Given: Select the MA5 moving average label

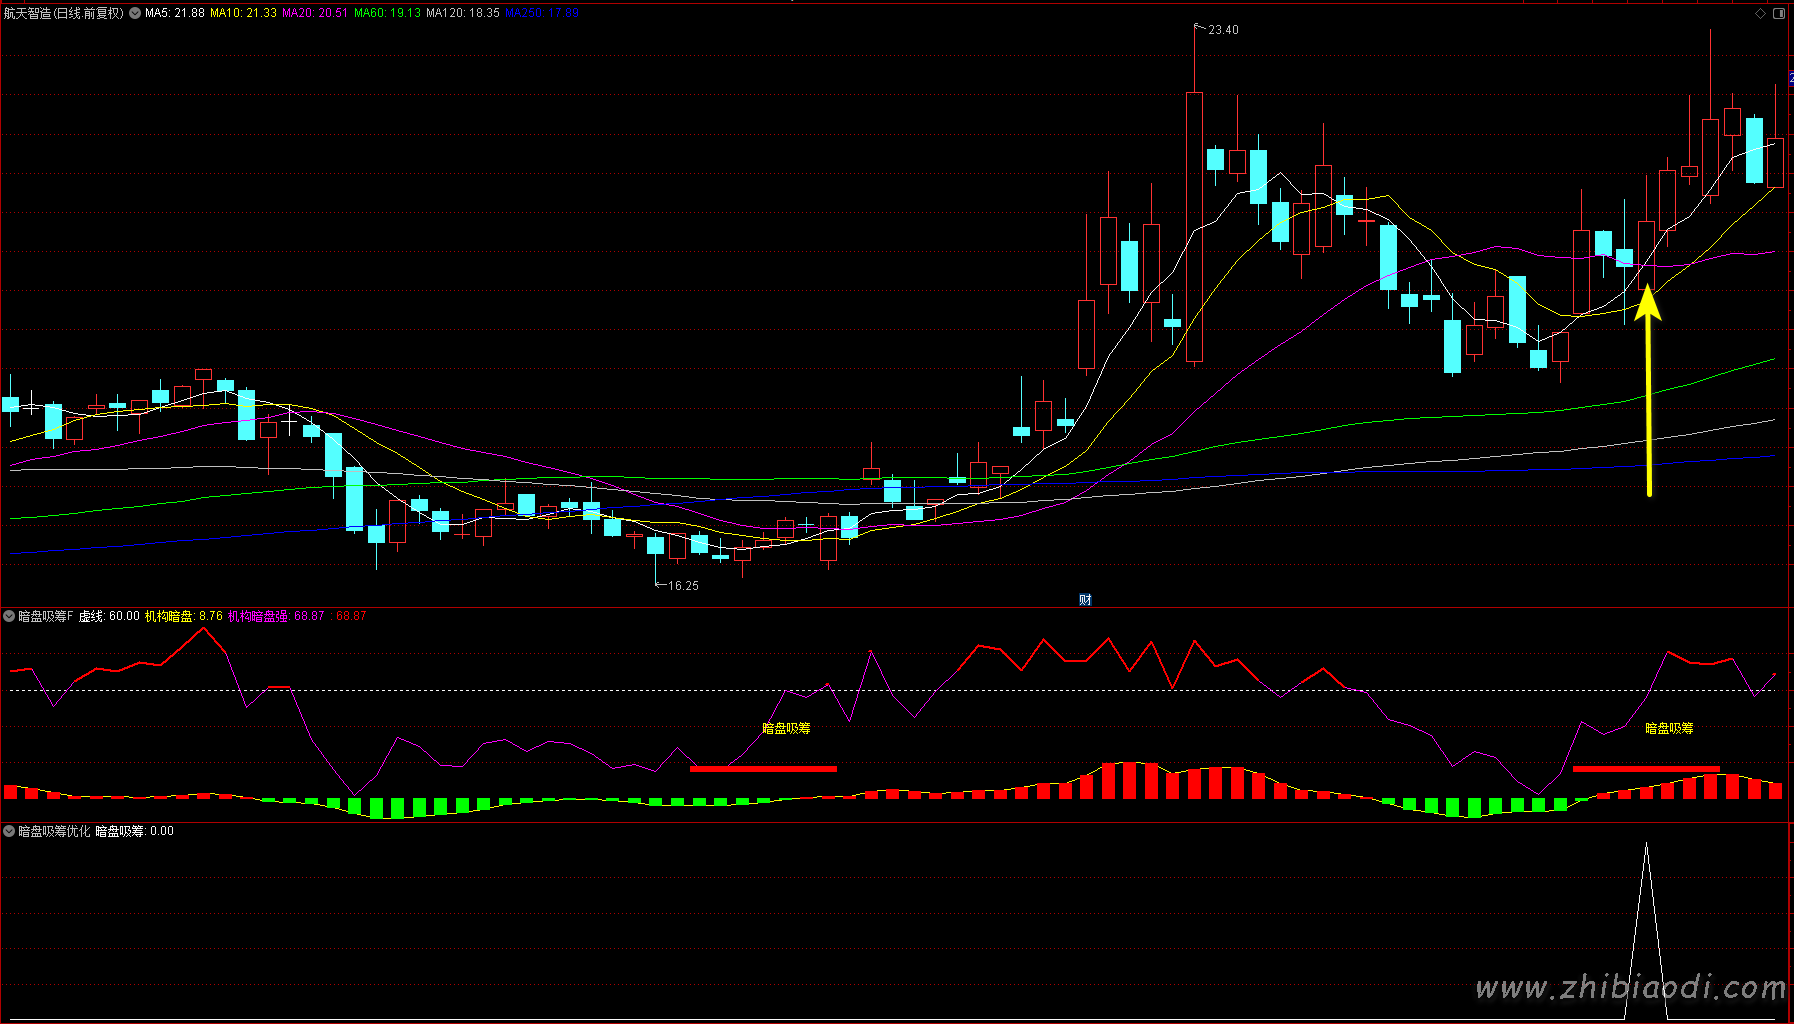Looking at the screenshot, I should pos(174,13).
